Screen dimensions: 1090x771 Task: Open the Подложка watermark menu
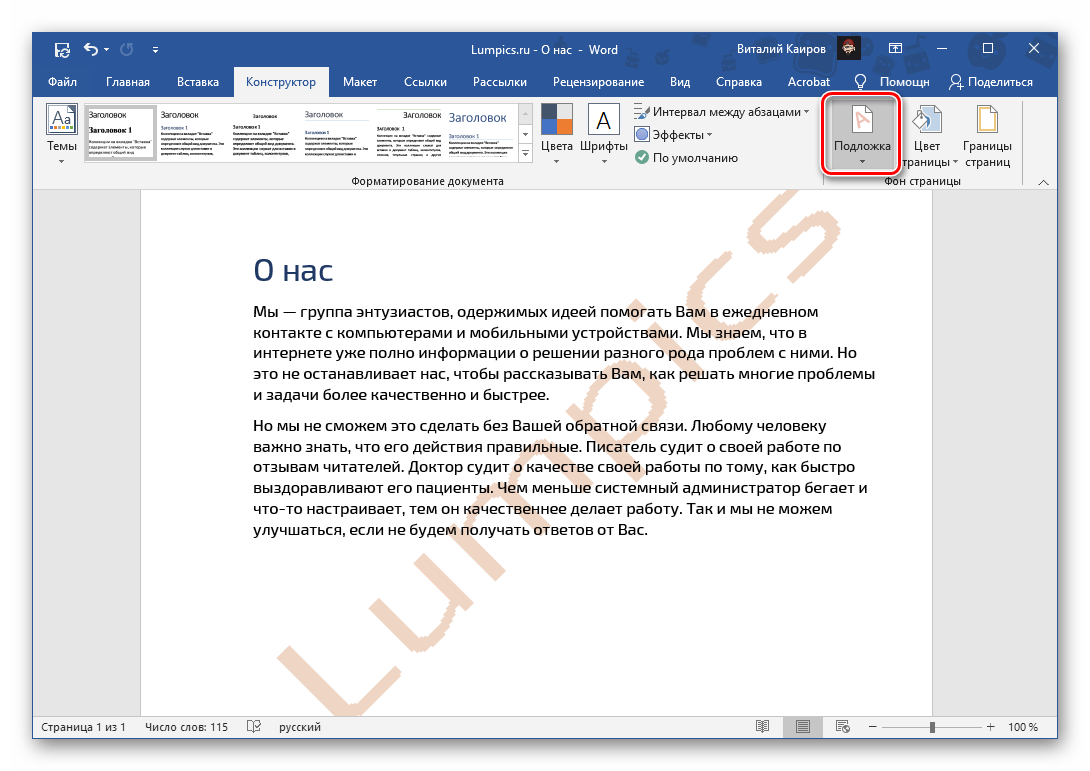point(862,134)
